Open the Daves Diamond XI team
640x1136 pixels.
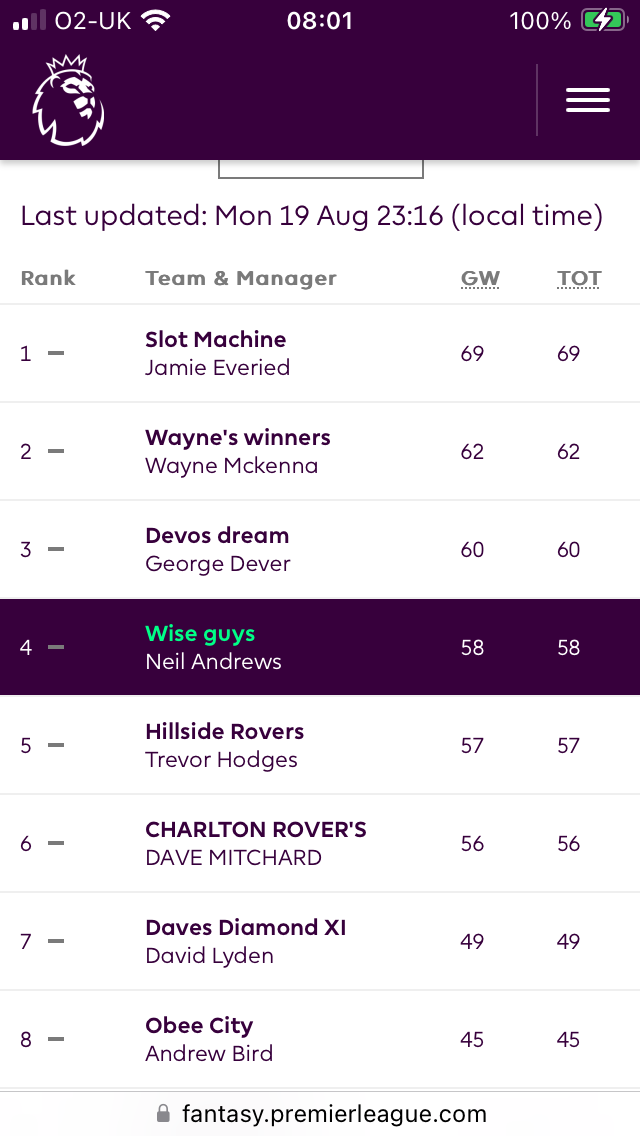(x=246, y=927)
